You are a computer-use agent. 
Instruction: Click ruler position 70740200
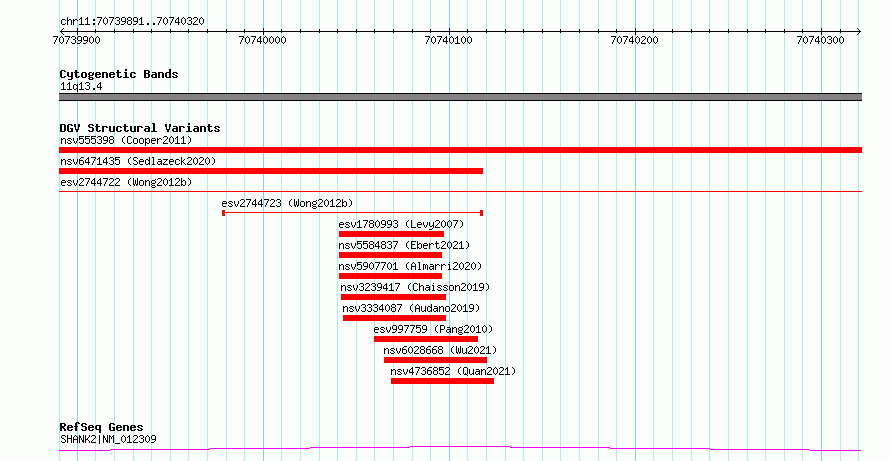[635, 40]
